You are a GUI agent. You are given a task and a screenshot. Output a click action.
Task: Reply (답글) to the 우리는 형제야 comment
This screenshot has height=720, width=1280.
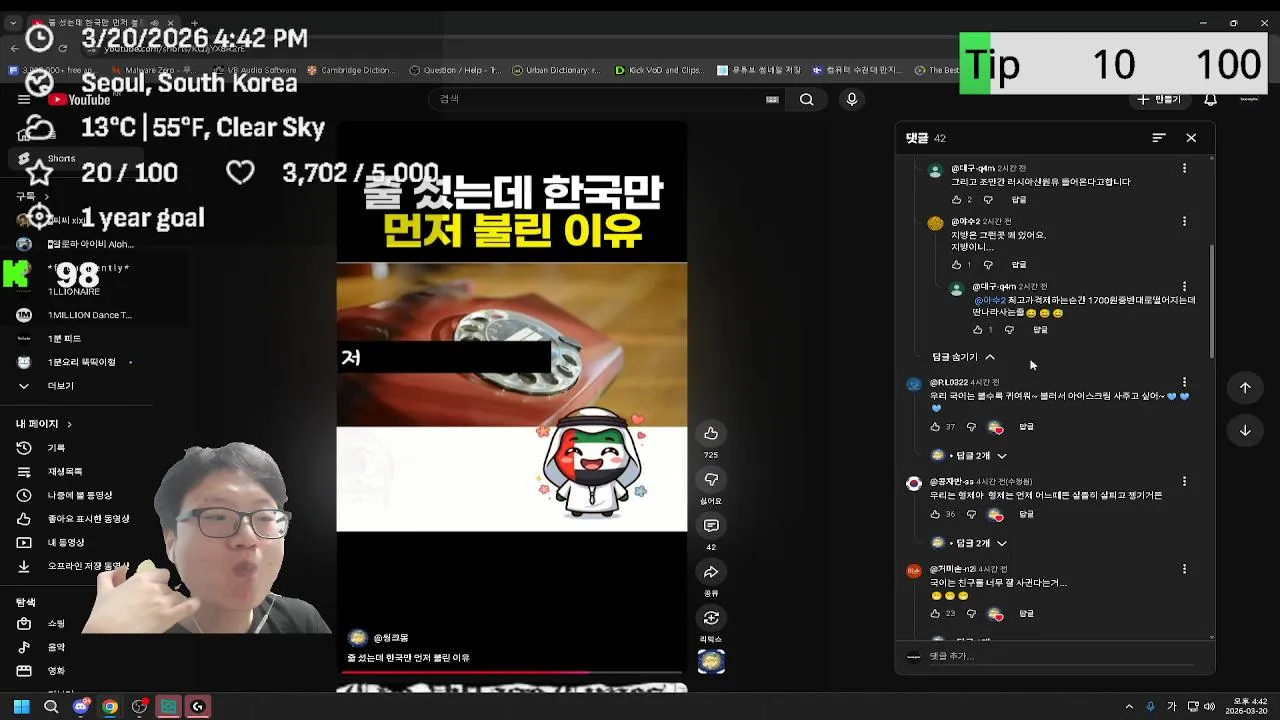(x=1026, y=514)
